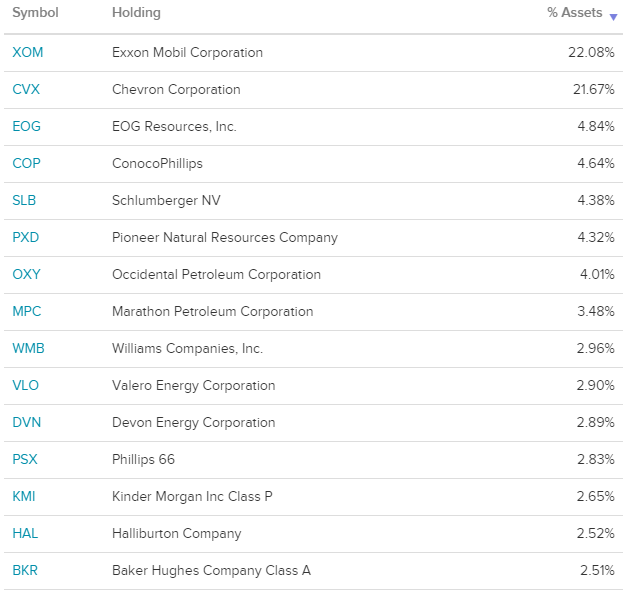Click the 2.89% value for Devon
This screenshot has height=592, width=624.
pyautogui.click(x=596, y=422)
